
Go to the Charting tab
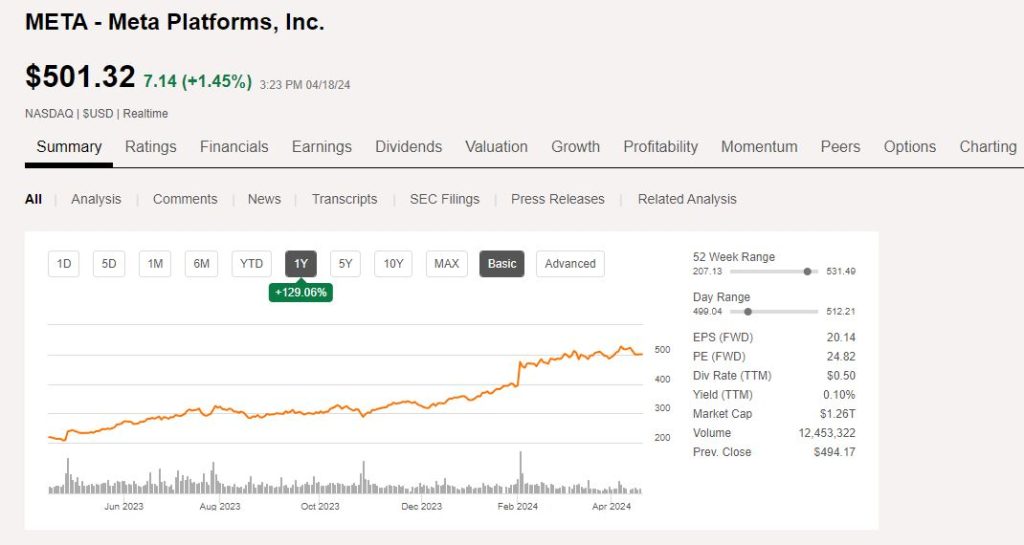[987, 147]
